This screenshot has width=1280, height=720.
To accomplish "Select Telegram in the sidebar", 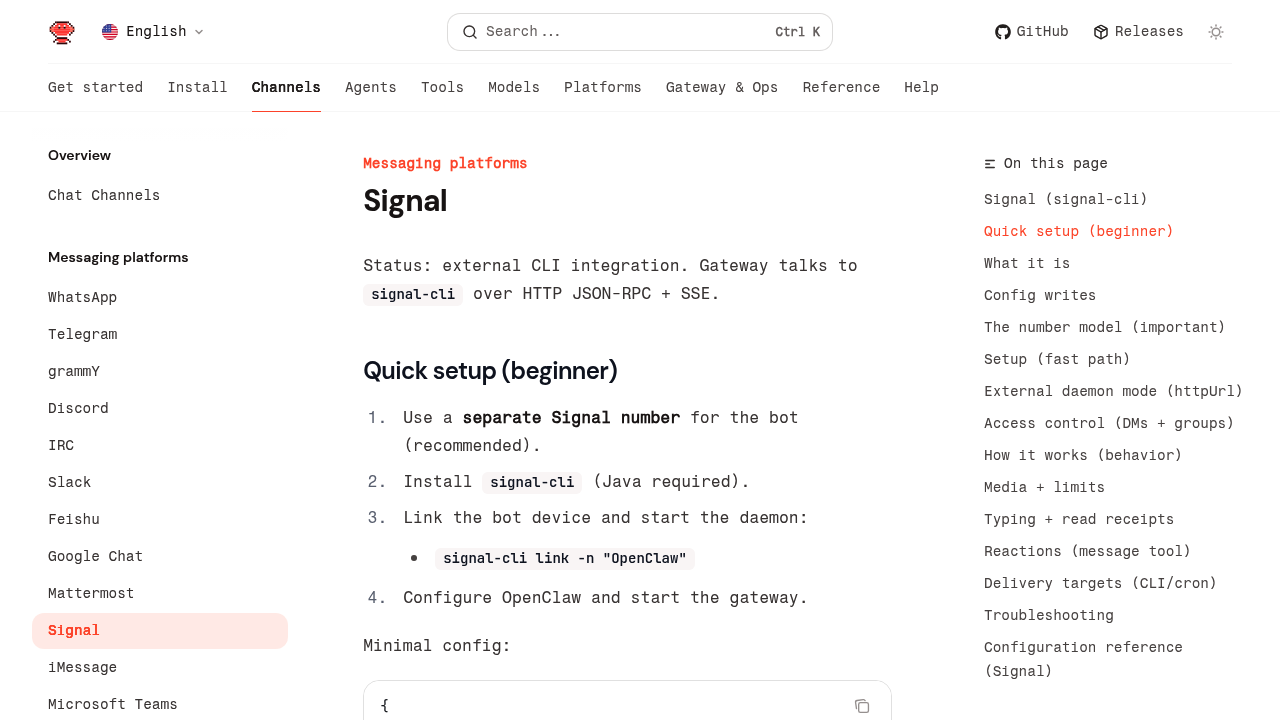I will click(x=82, y=334).
